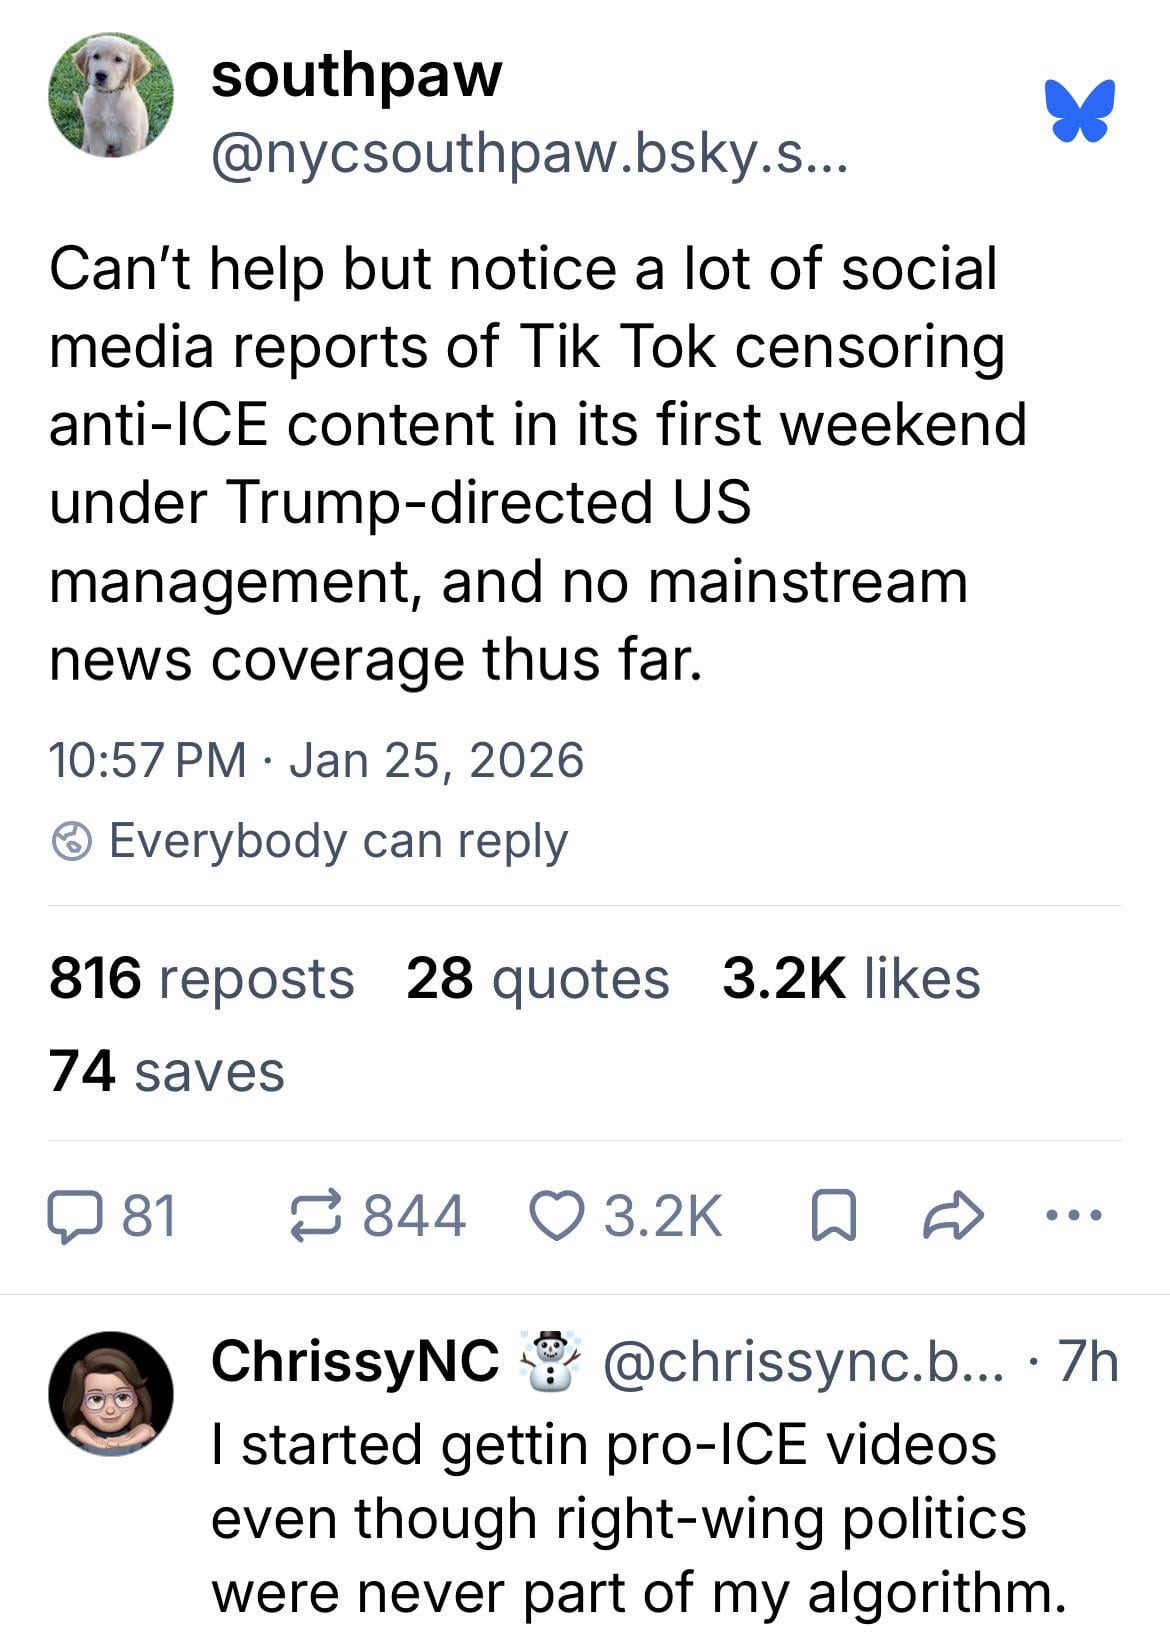Open the 74 saves count
The image size is (1170, 1642).
coord(167,1071)
